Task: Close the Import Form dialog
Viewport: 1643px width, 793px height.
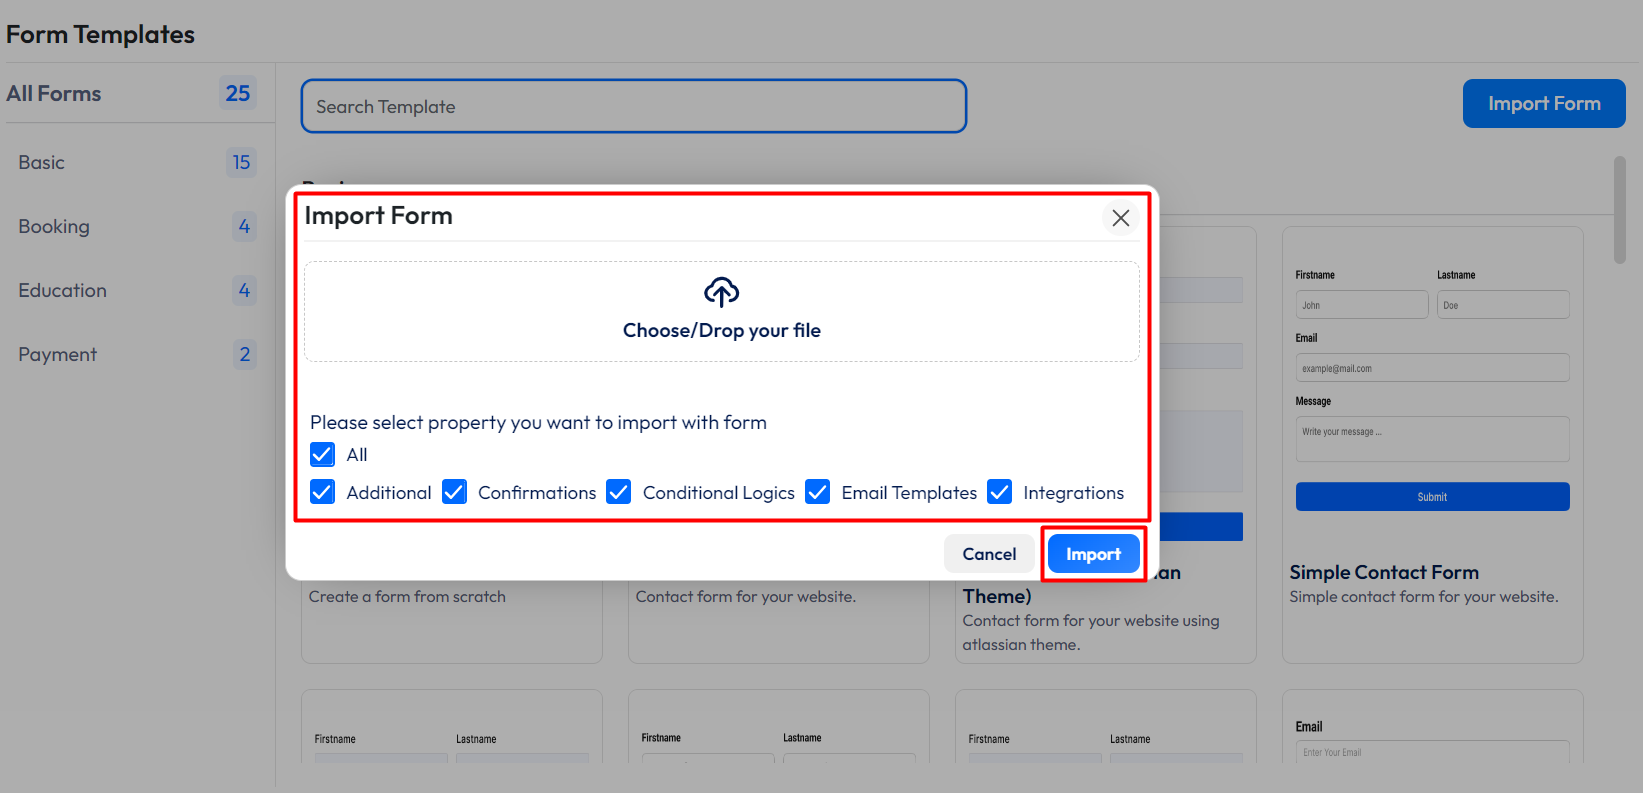Action: click(x=1120, y=218)
